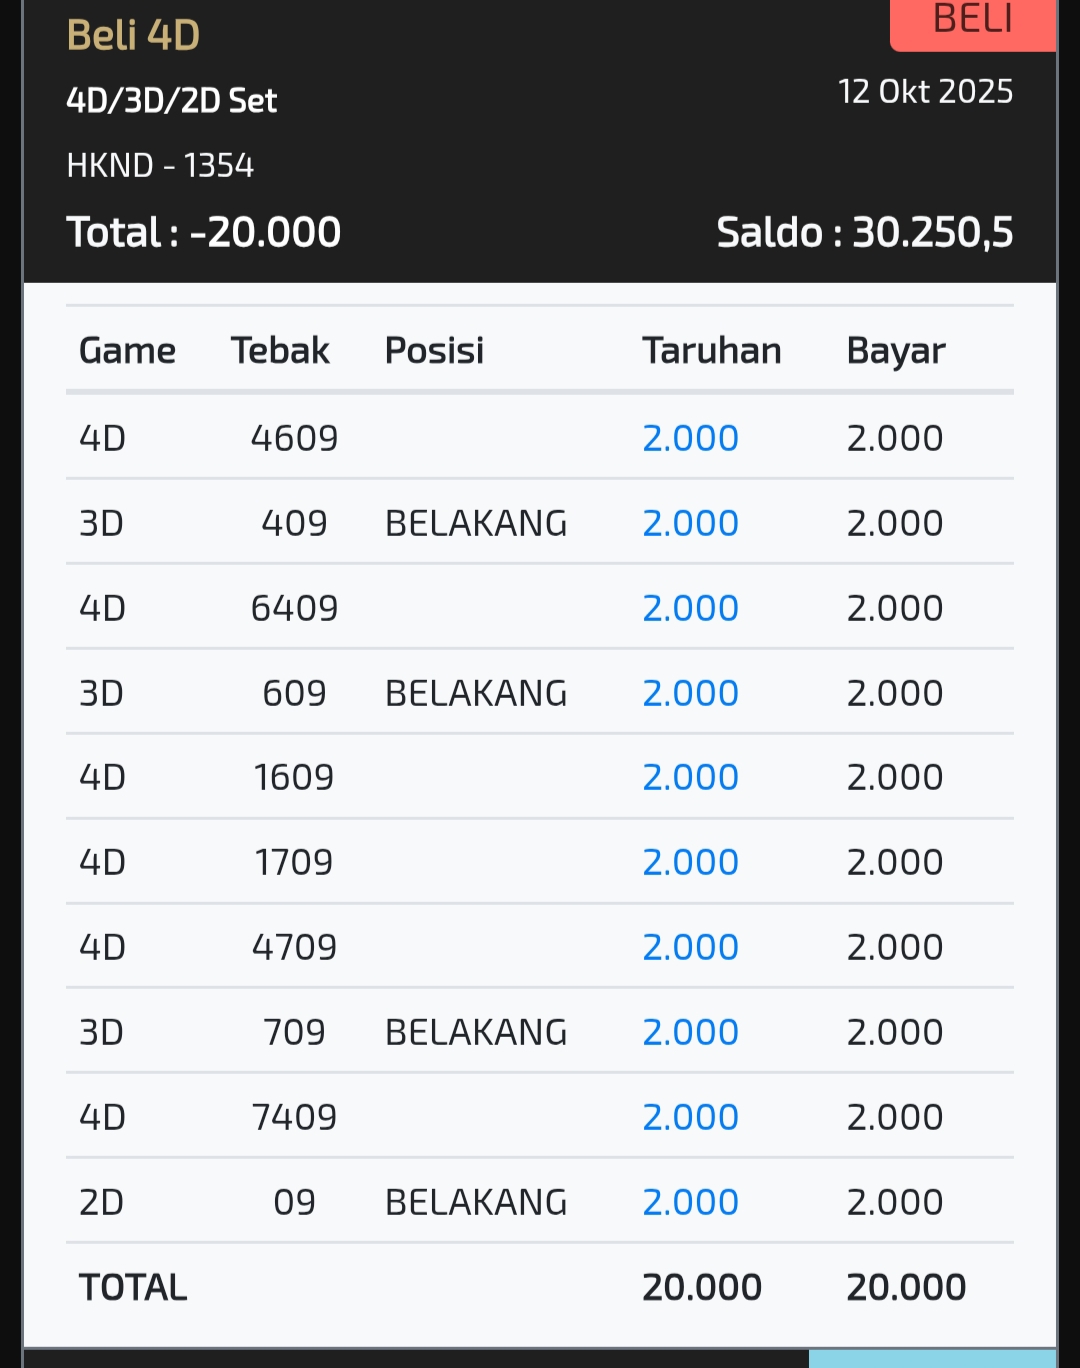Tap the blue 2.000 in the 4709 row
1080x1368 pixels.
[690, 947]
